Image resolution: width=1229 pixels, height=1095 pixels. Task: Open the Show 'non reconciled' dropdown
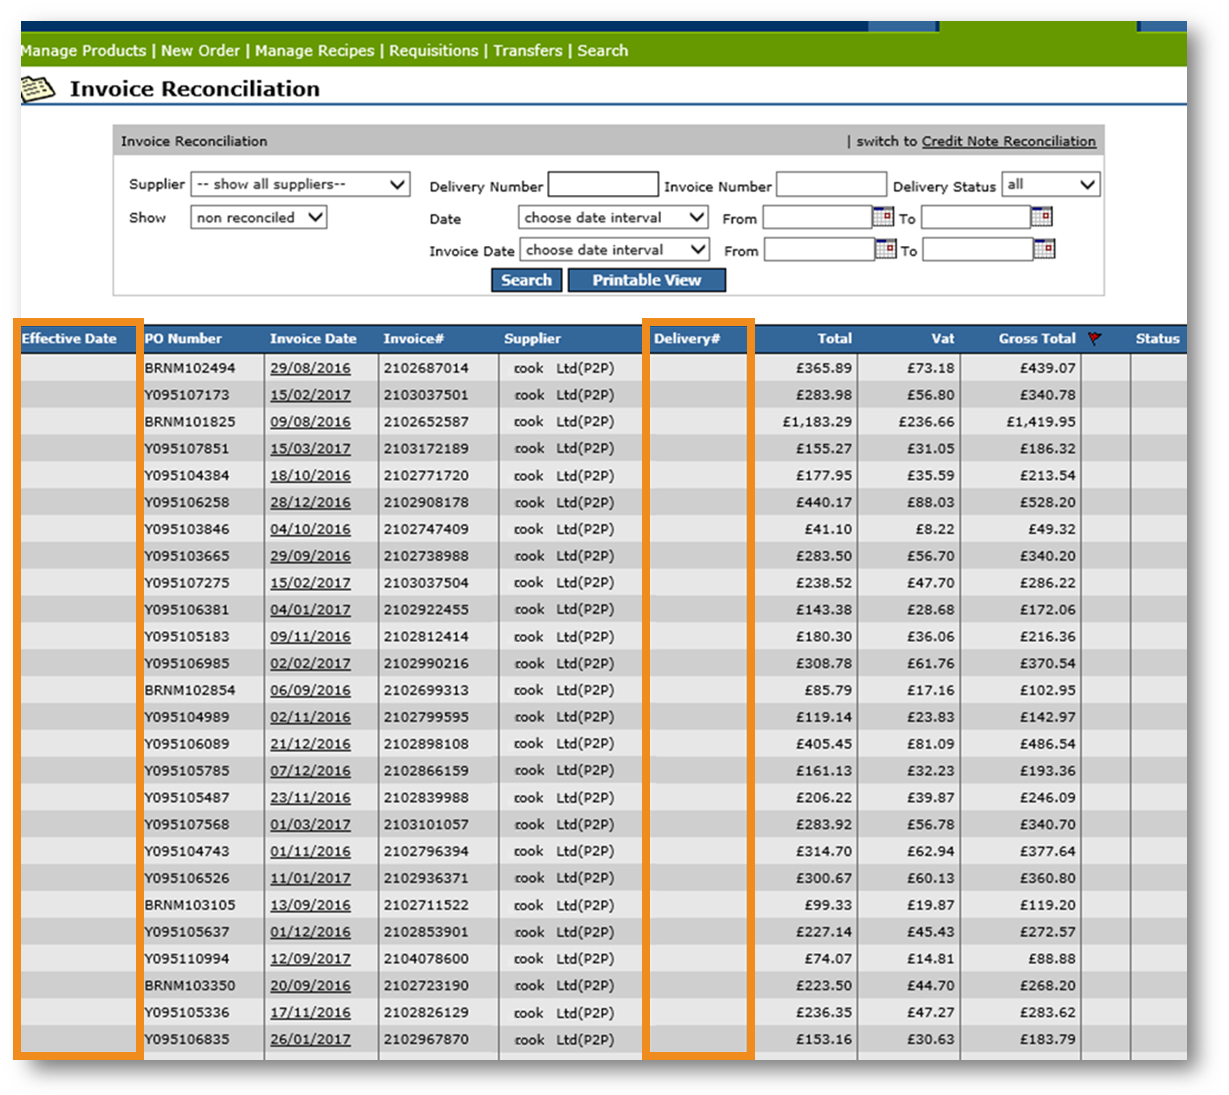pyautogui.click(x=259, y=218)
